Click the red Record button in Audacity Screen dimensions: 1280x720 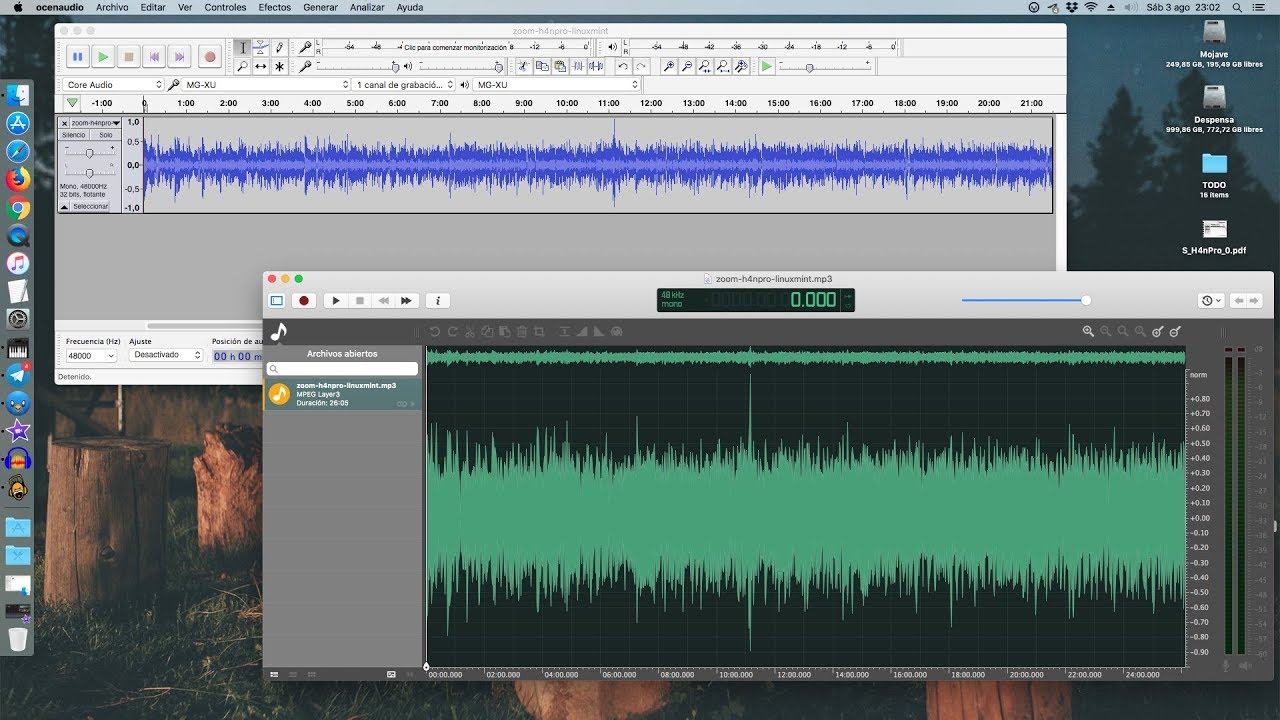pos(209,57)
